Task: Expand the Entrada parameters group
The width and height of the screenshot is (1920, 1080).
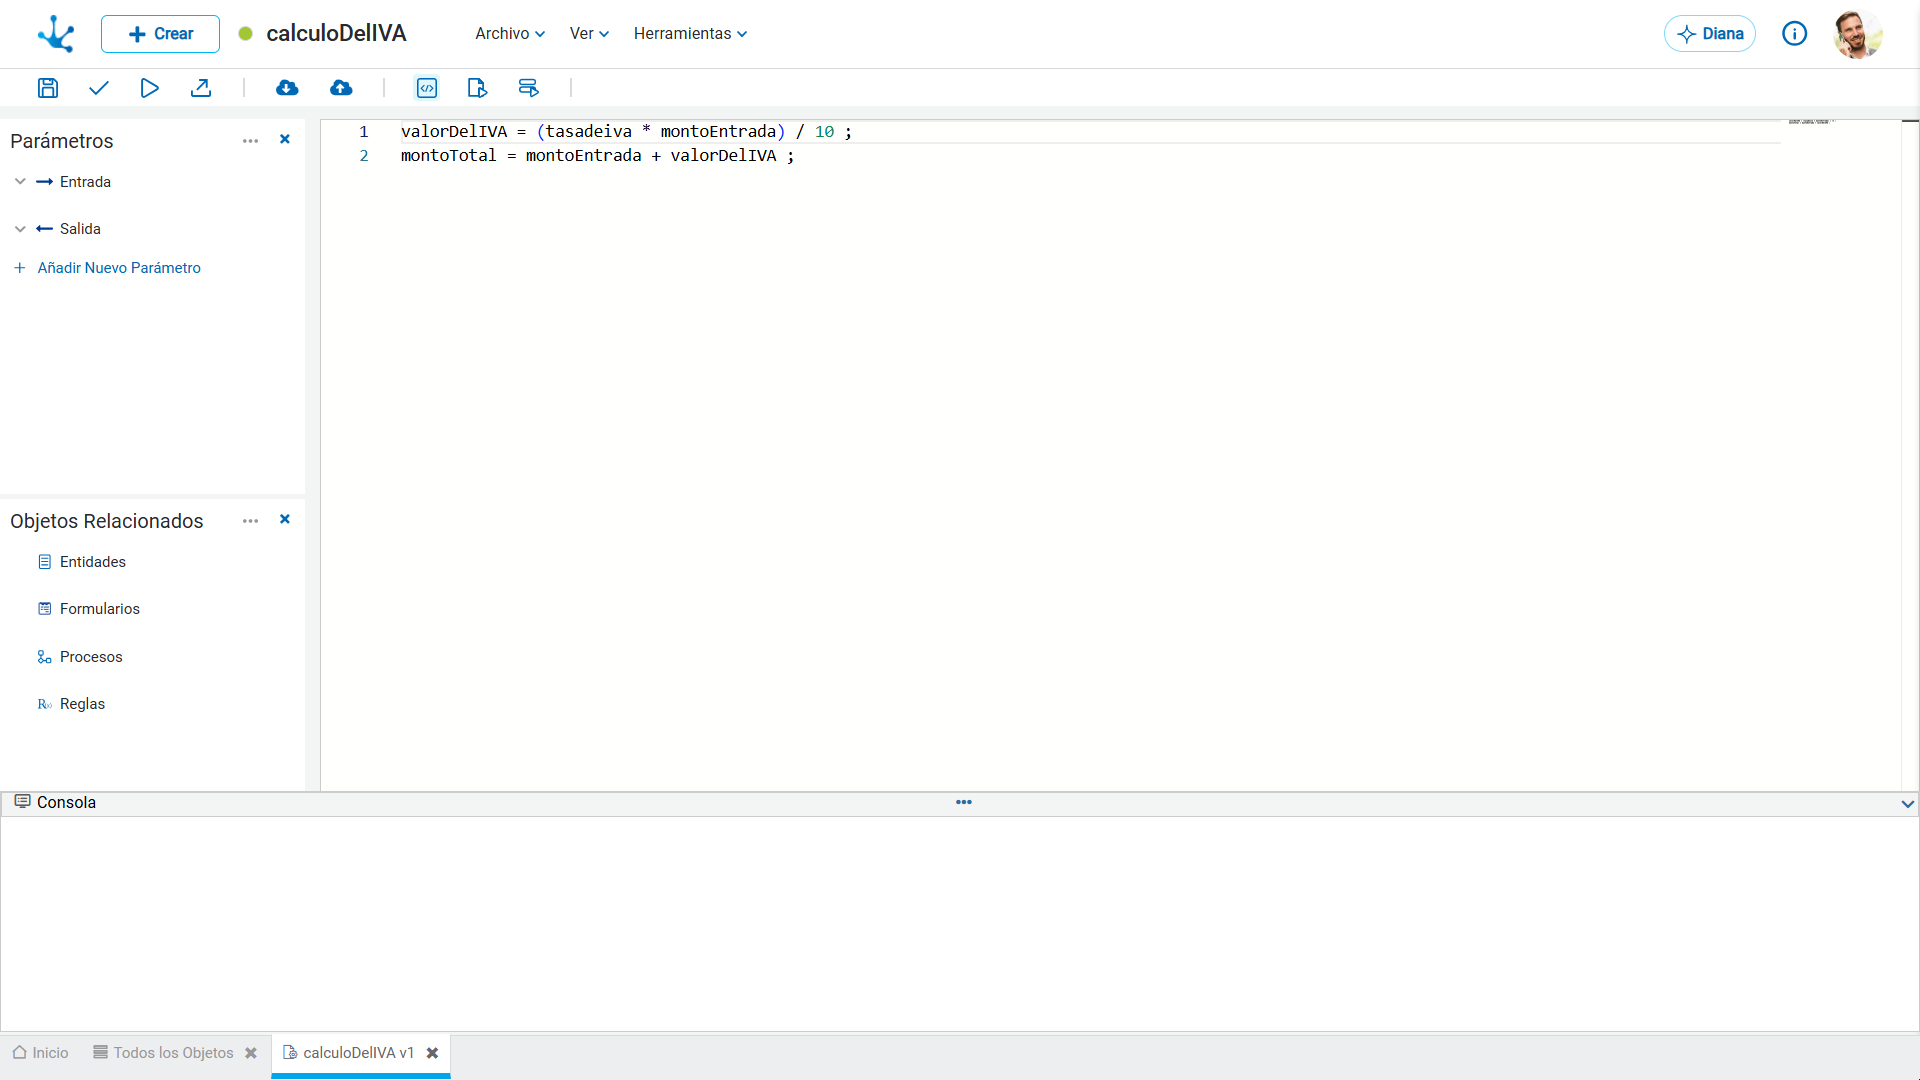Action: [x=20, y=182]
